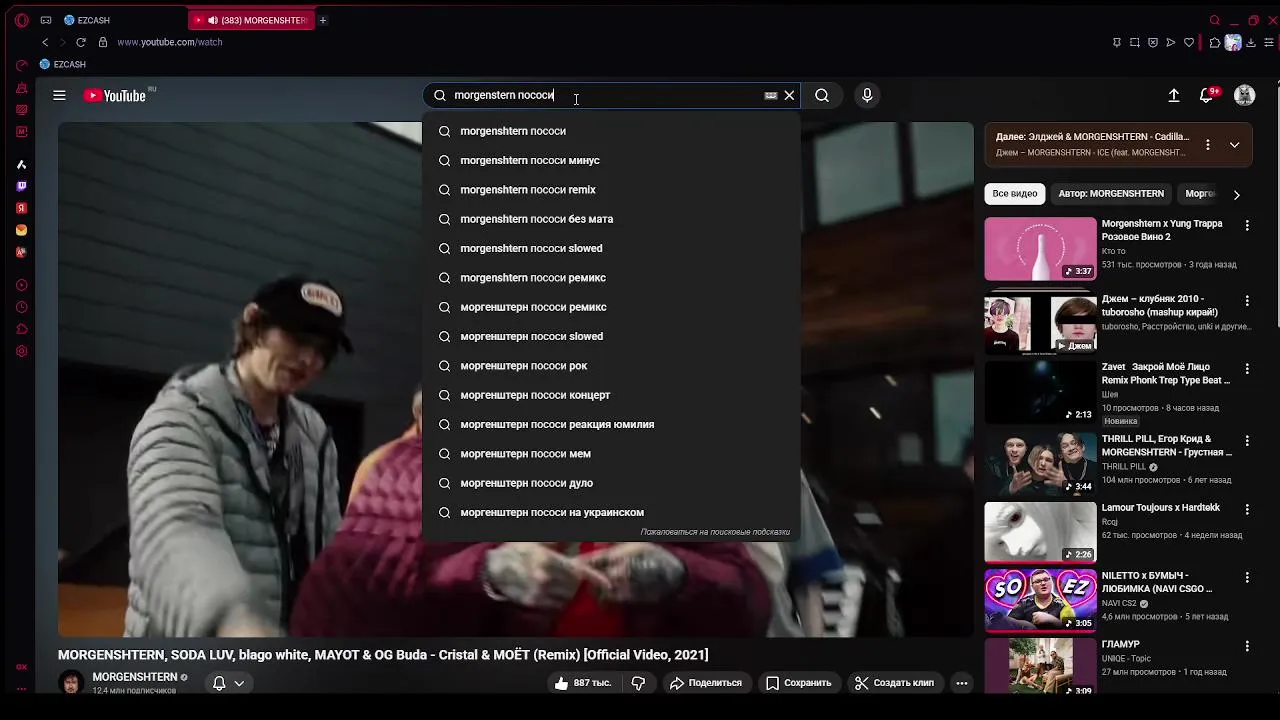Open the Розовое Вино 2 video thumbnail
This screenshot has height=720, width=1280.
tap(1040, 249)
